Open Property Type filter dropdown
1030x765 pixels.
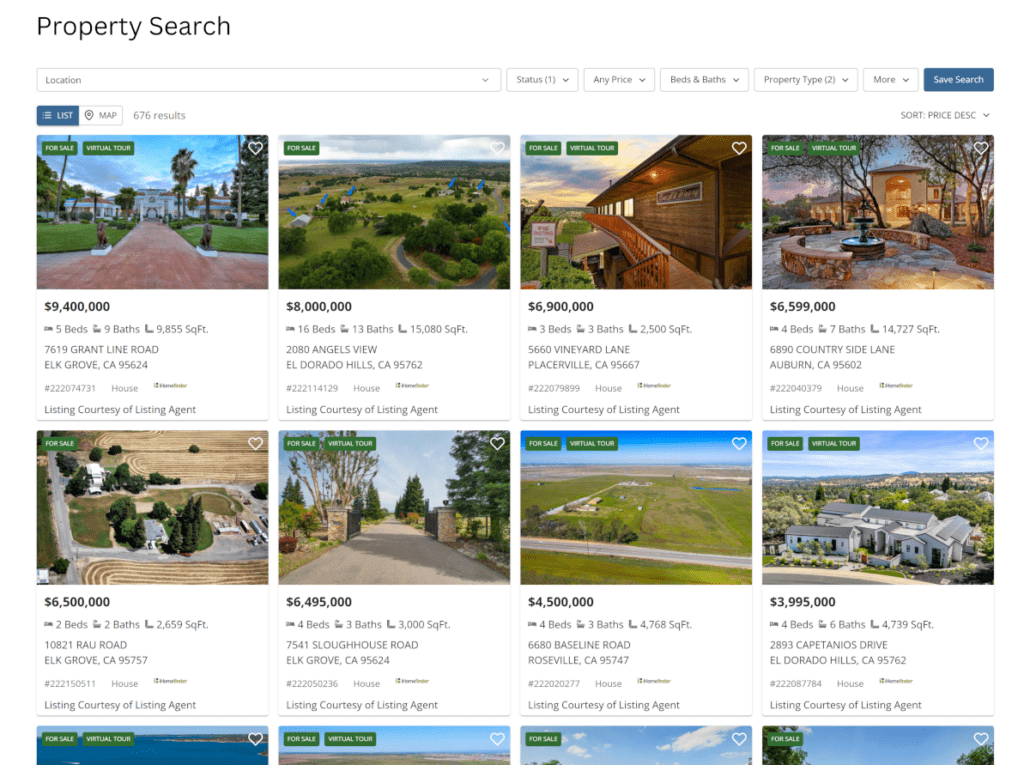[805, 80]
